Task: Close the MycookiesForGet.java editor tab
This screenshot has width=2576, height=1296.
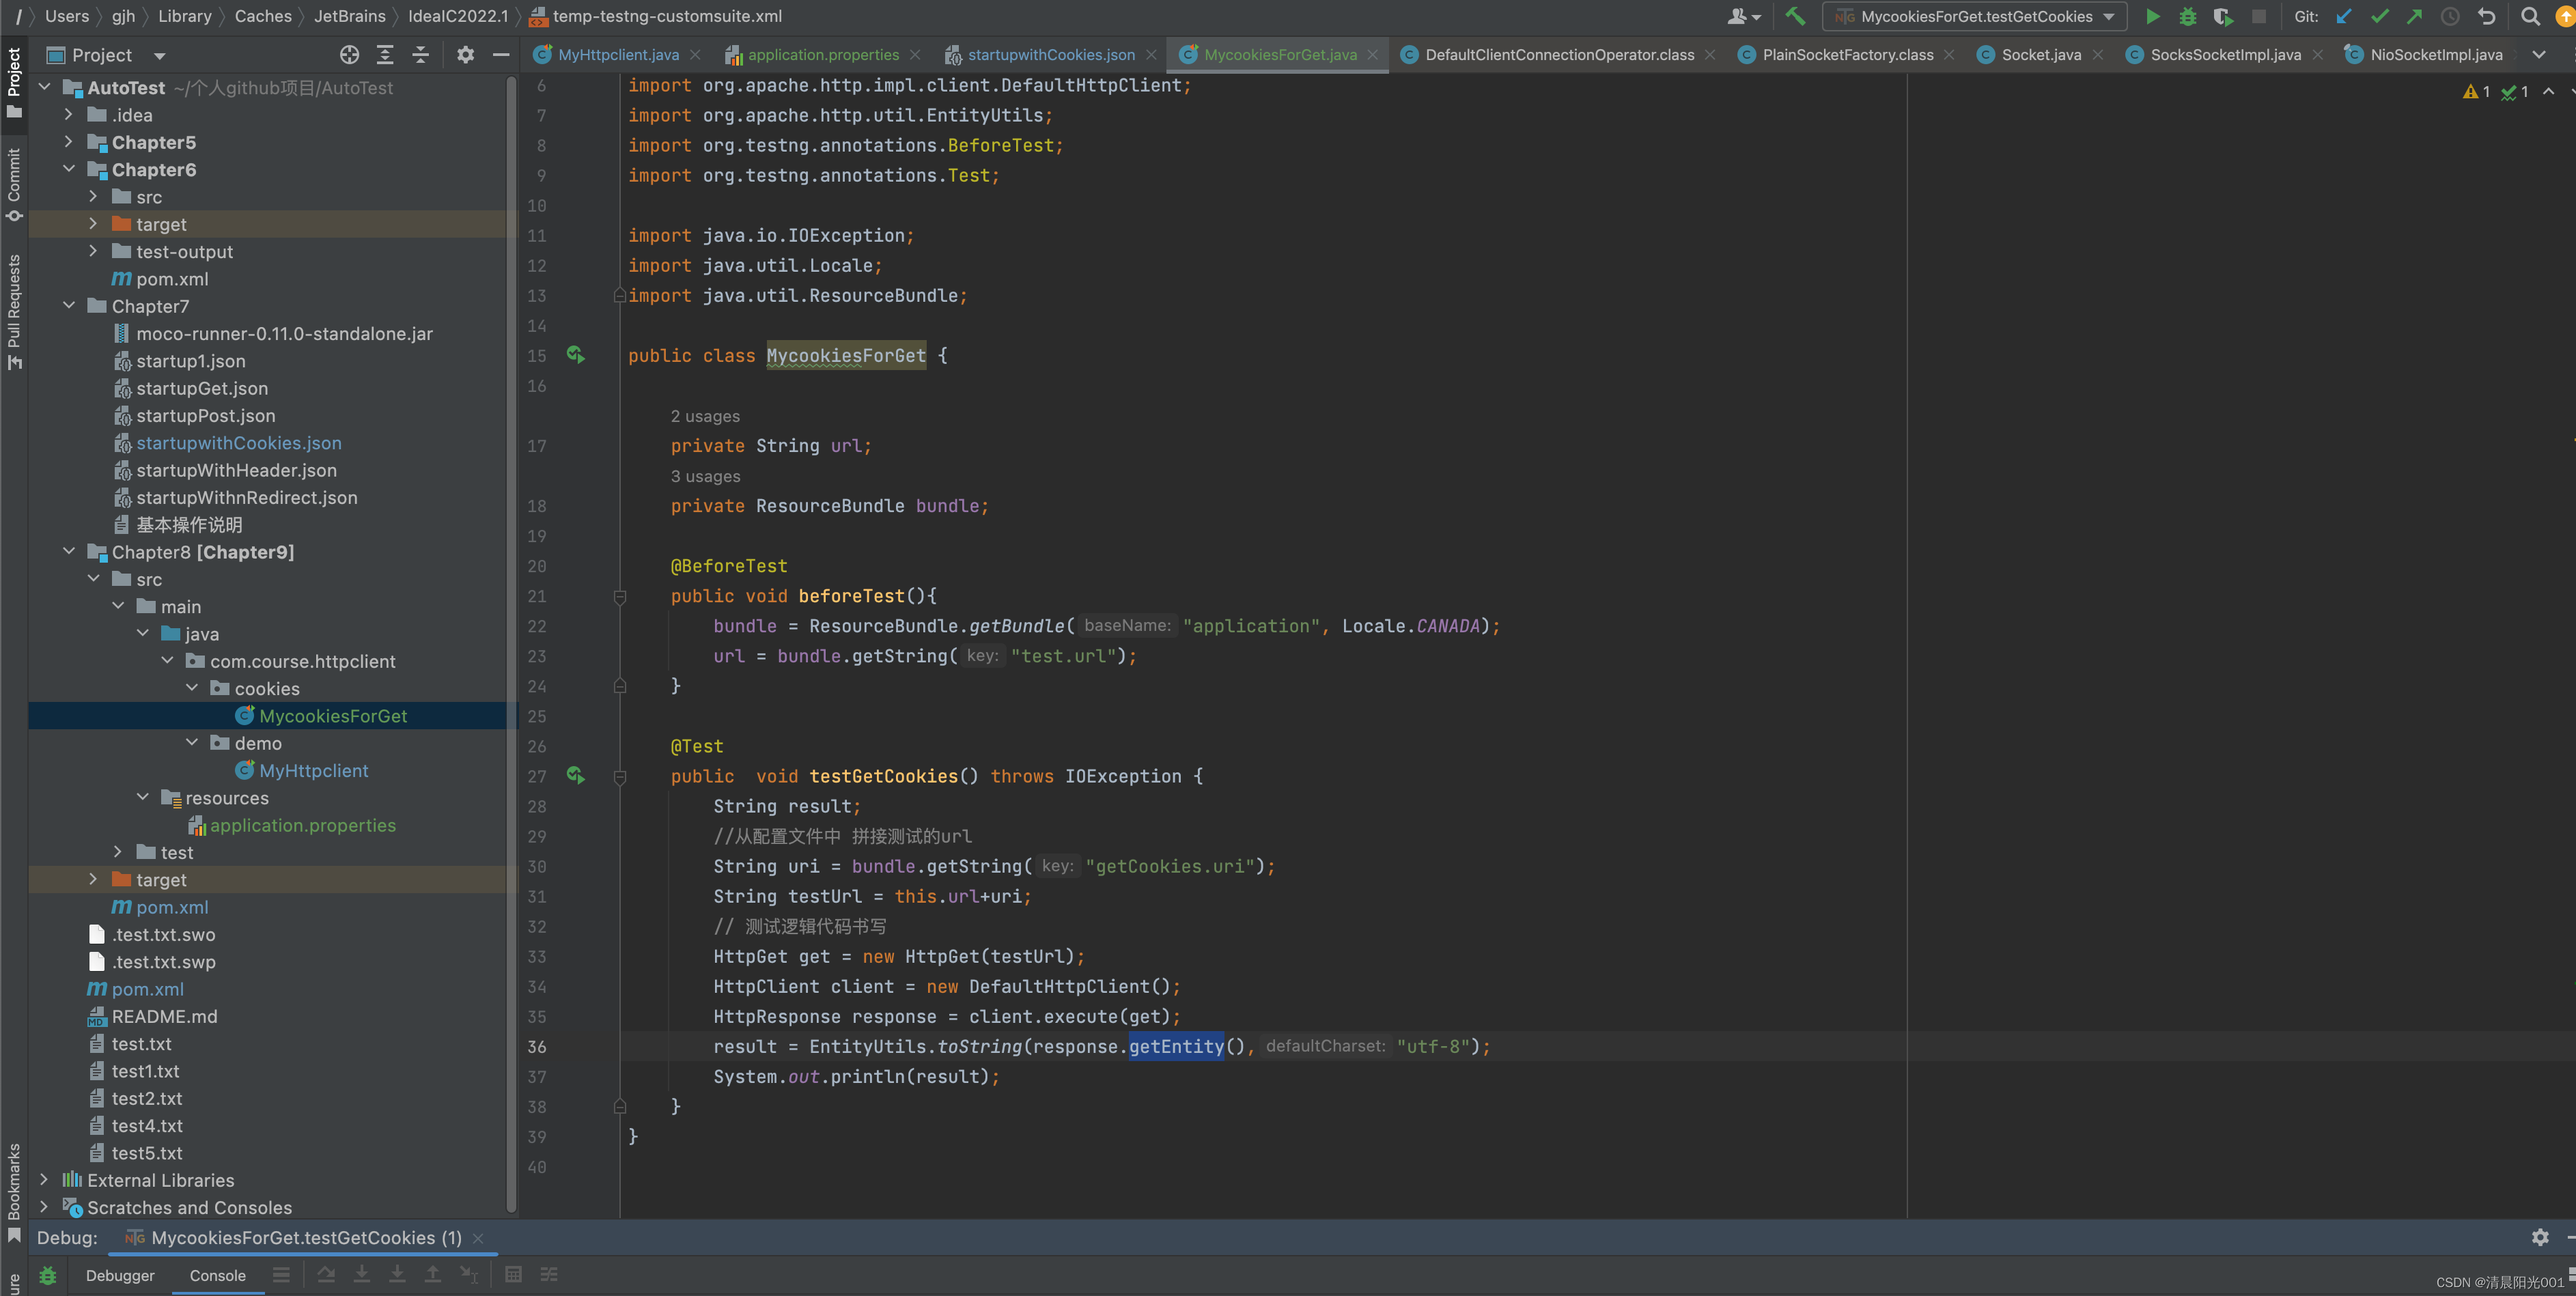Action: coord(1373,55)
